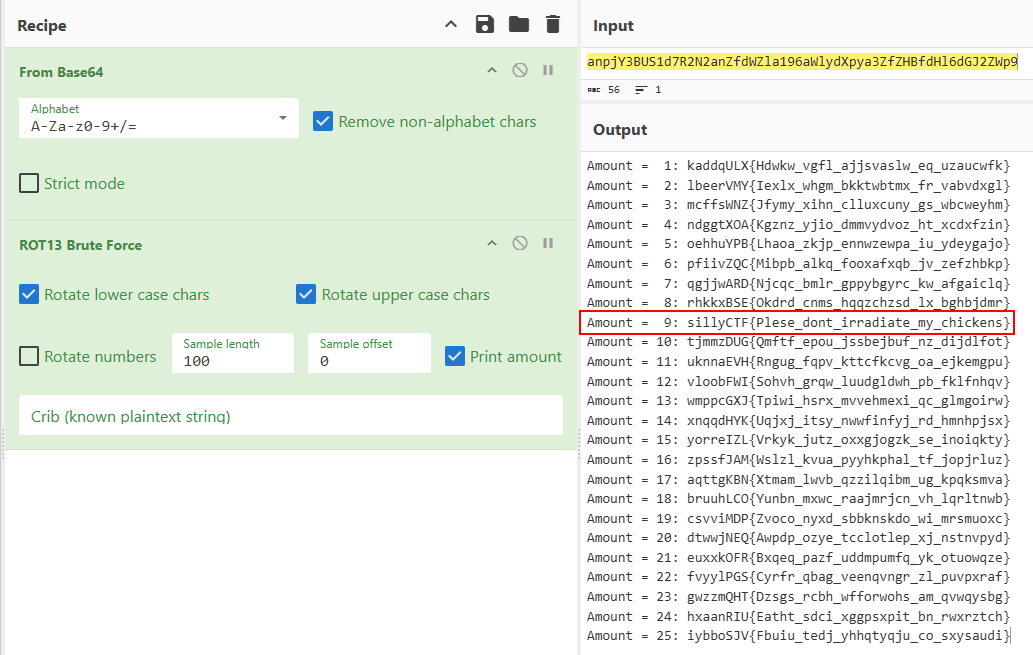This screenshot has height=655, width=1033.
Task: Toggle Print amount checkbox
Action: [456, 357]
